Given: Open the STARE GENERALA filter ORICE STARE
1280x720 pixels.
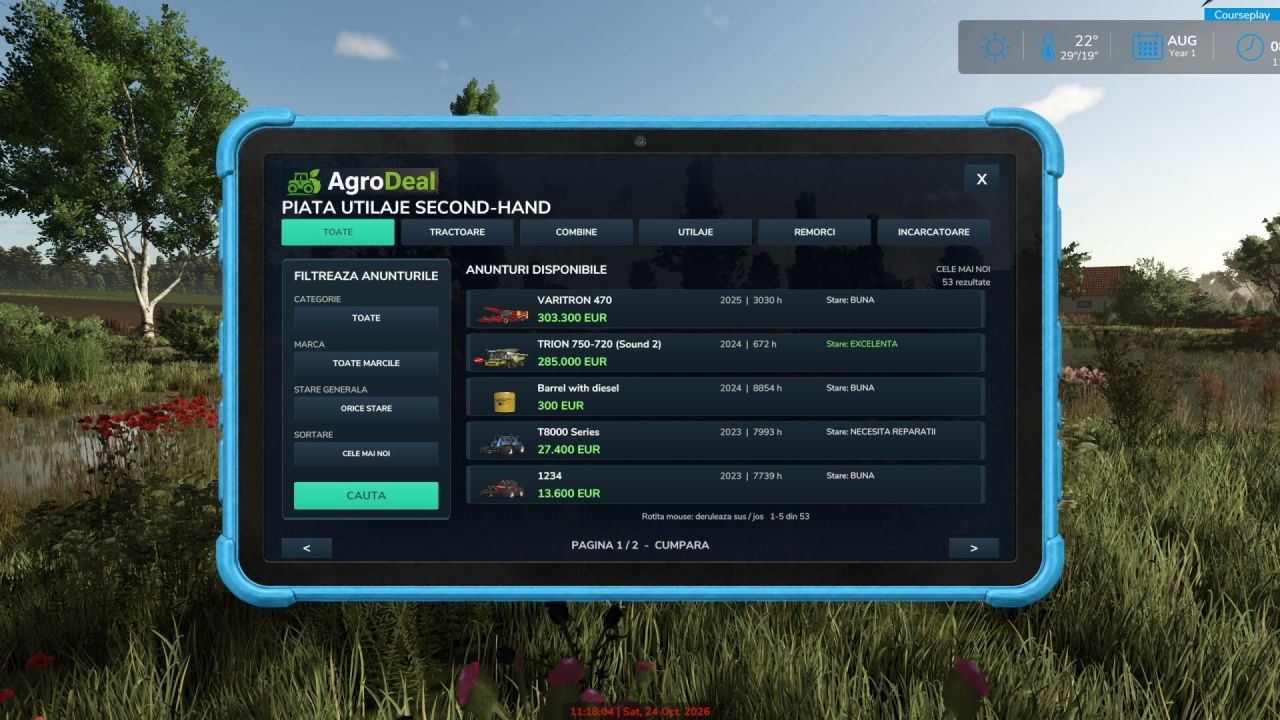Looking at the screenshot, I should (366, 408).
